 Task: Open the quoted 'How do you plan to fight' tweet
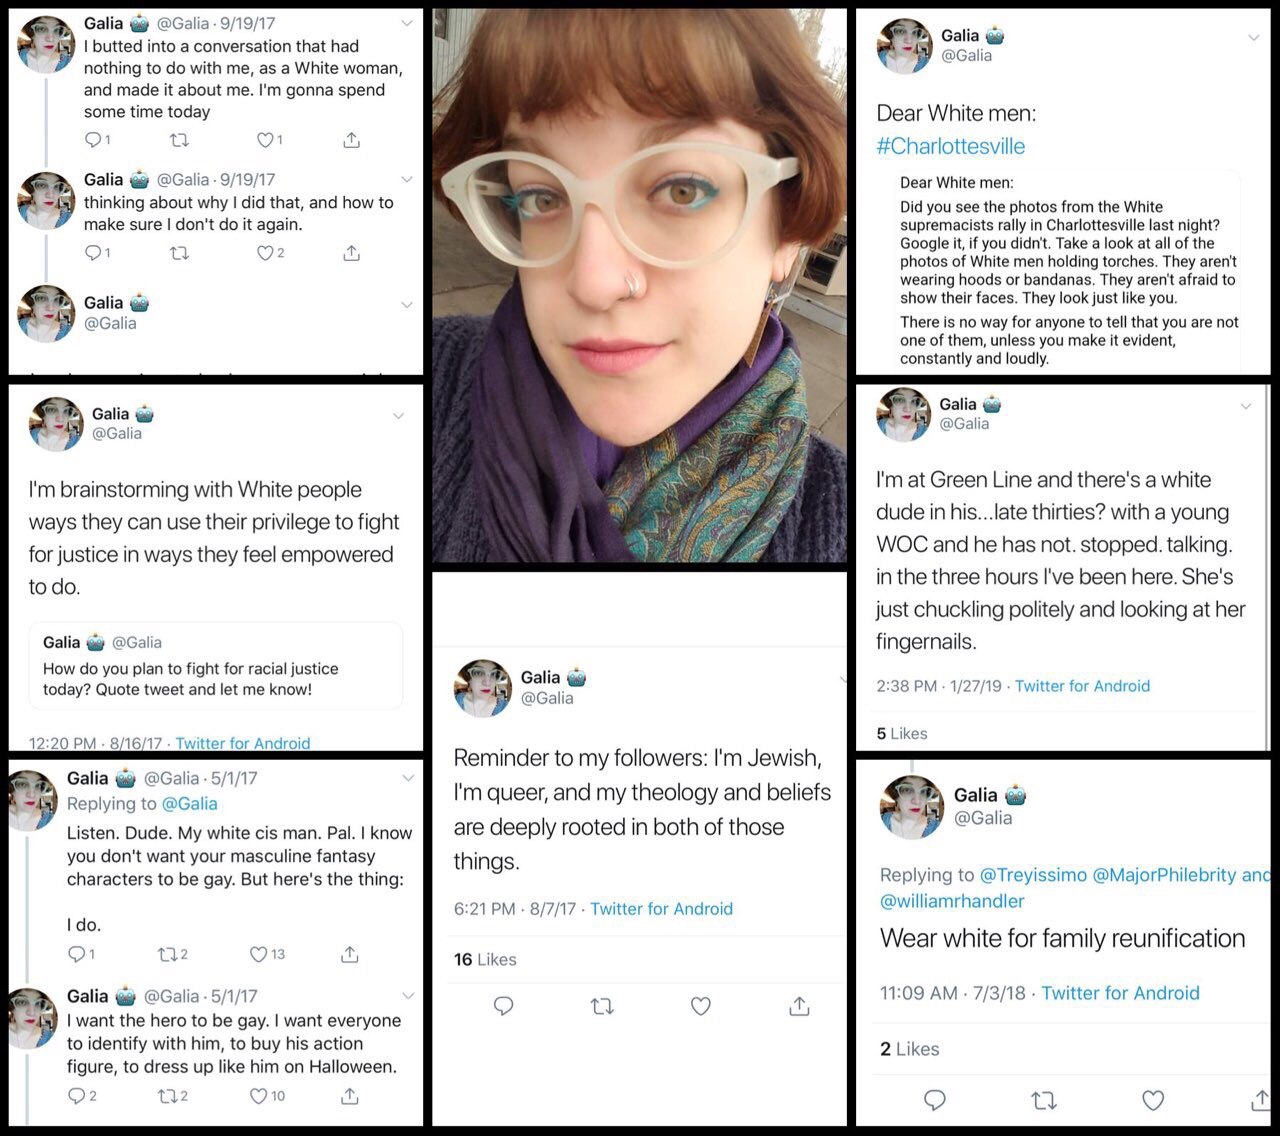click(x=216, y=666)
